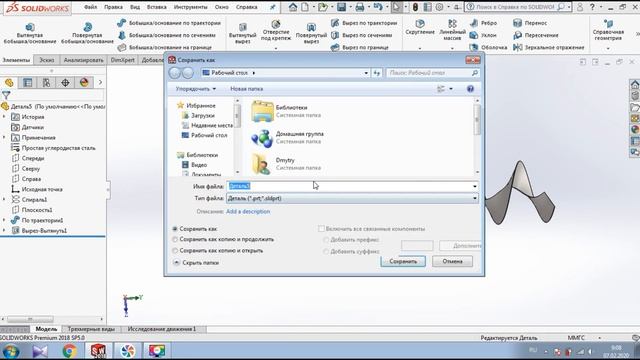640x360 pixels.
Task: Expand Спираль1 tree item
Action: point(4,200)
